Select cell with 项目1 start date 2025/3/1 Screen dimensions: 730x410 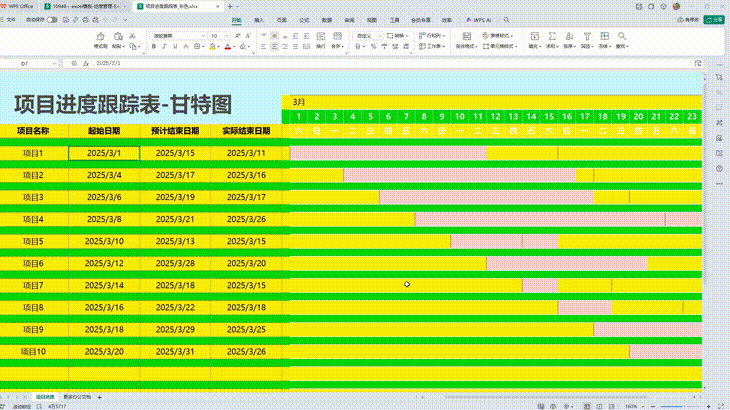[x=104, y=153]
